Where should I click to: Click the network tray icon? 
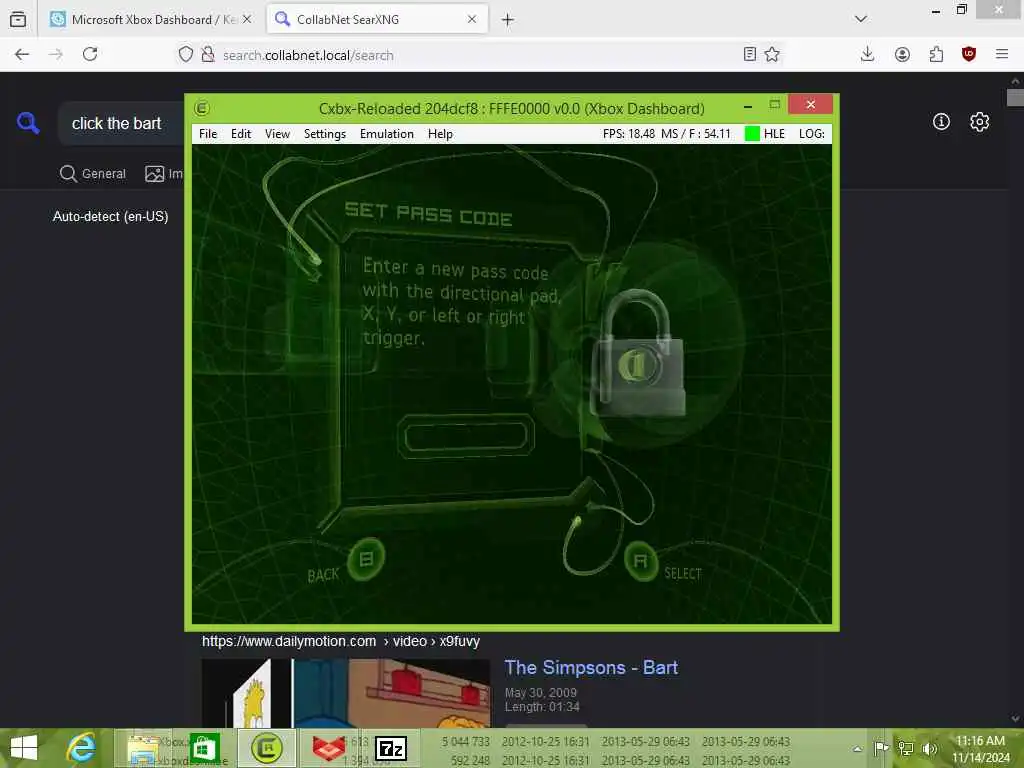pyautogui.click(x=905, y=748)
